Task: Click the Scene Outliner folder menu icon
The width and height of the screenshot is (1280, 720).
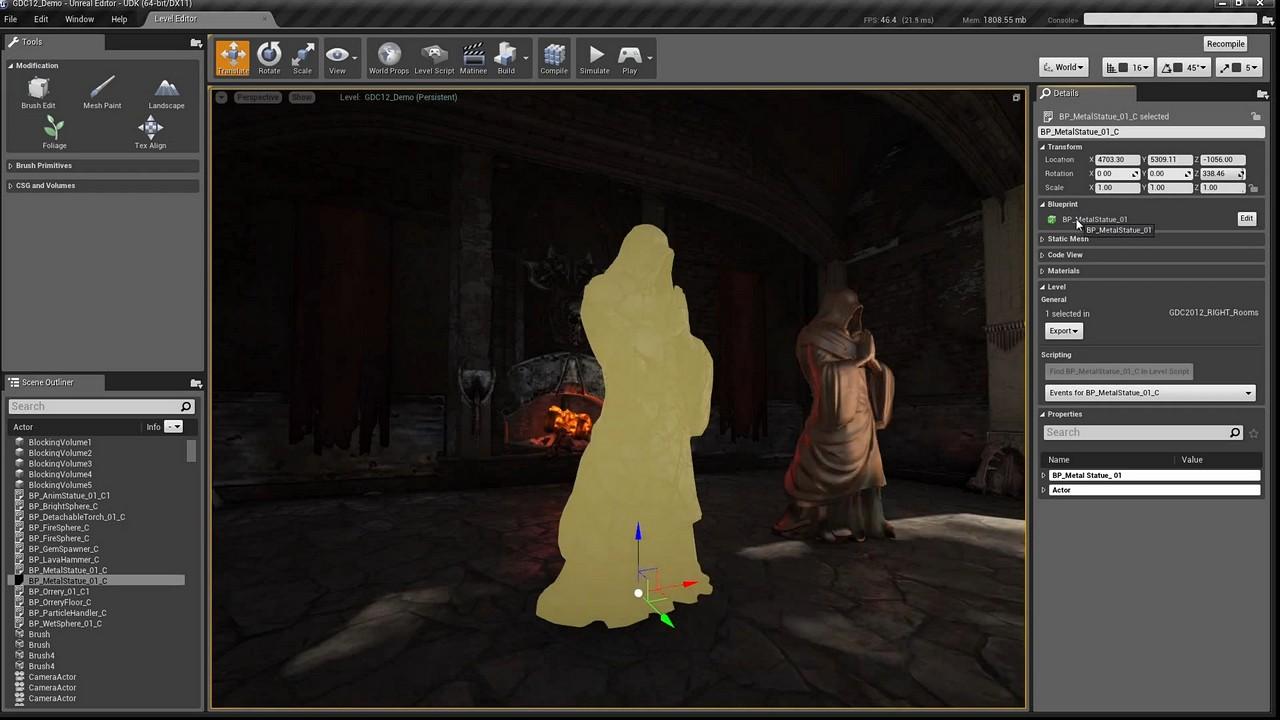Action: click(x=196, y=383)
